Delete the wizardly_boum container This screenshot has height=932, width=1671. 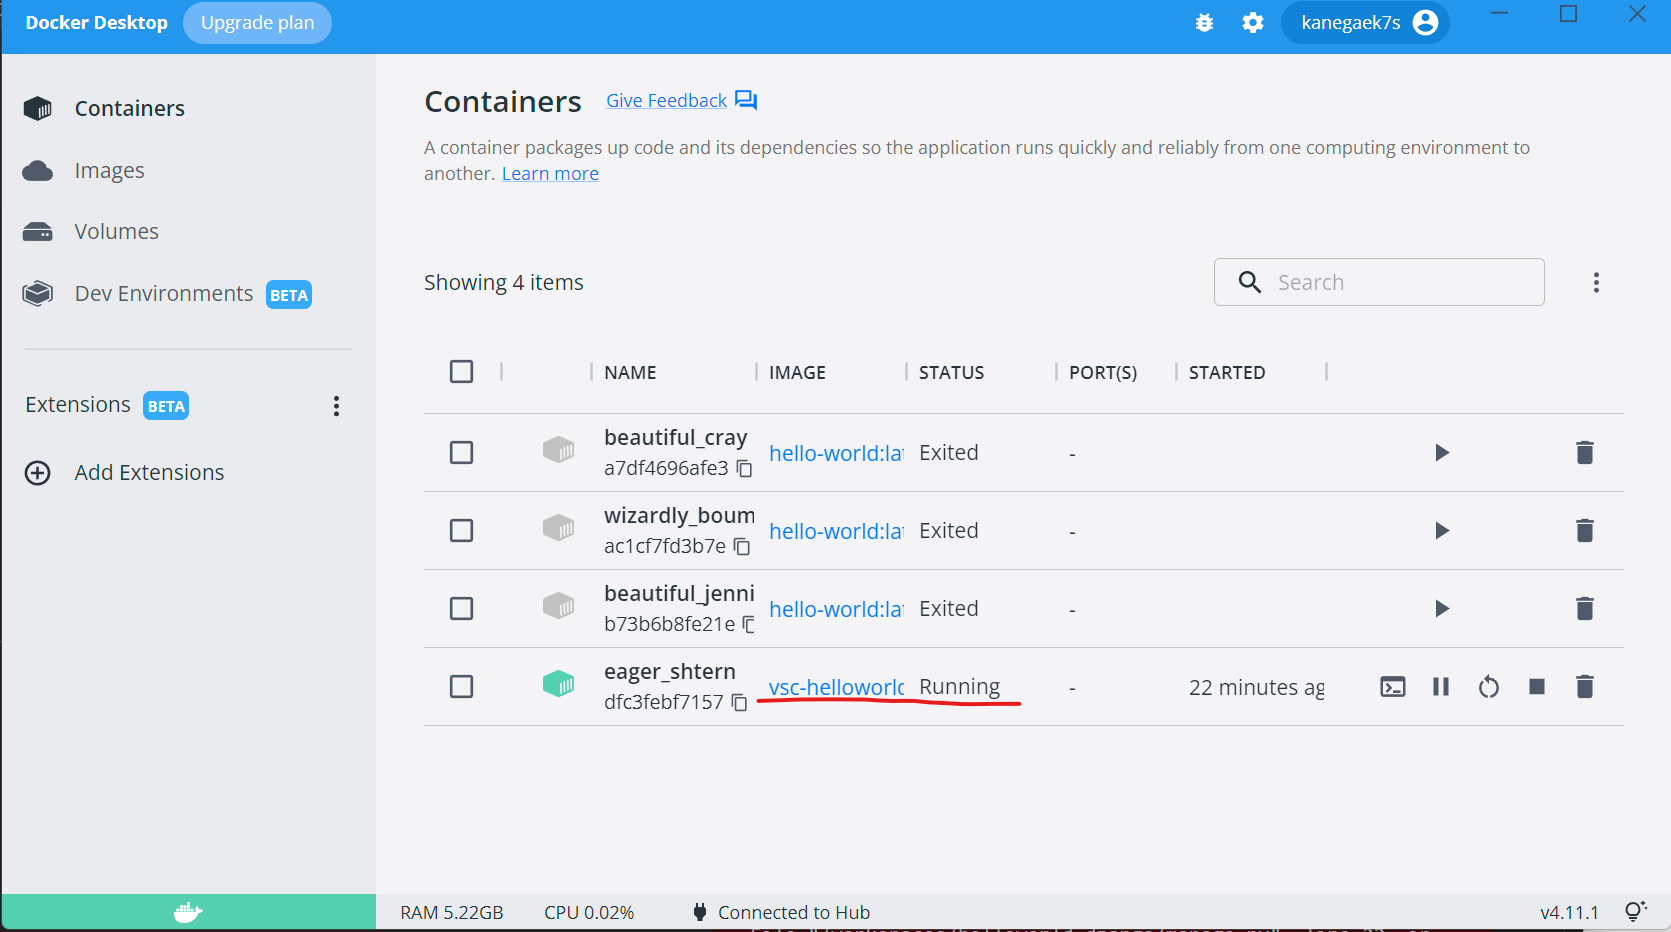coord(1585,531)
